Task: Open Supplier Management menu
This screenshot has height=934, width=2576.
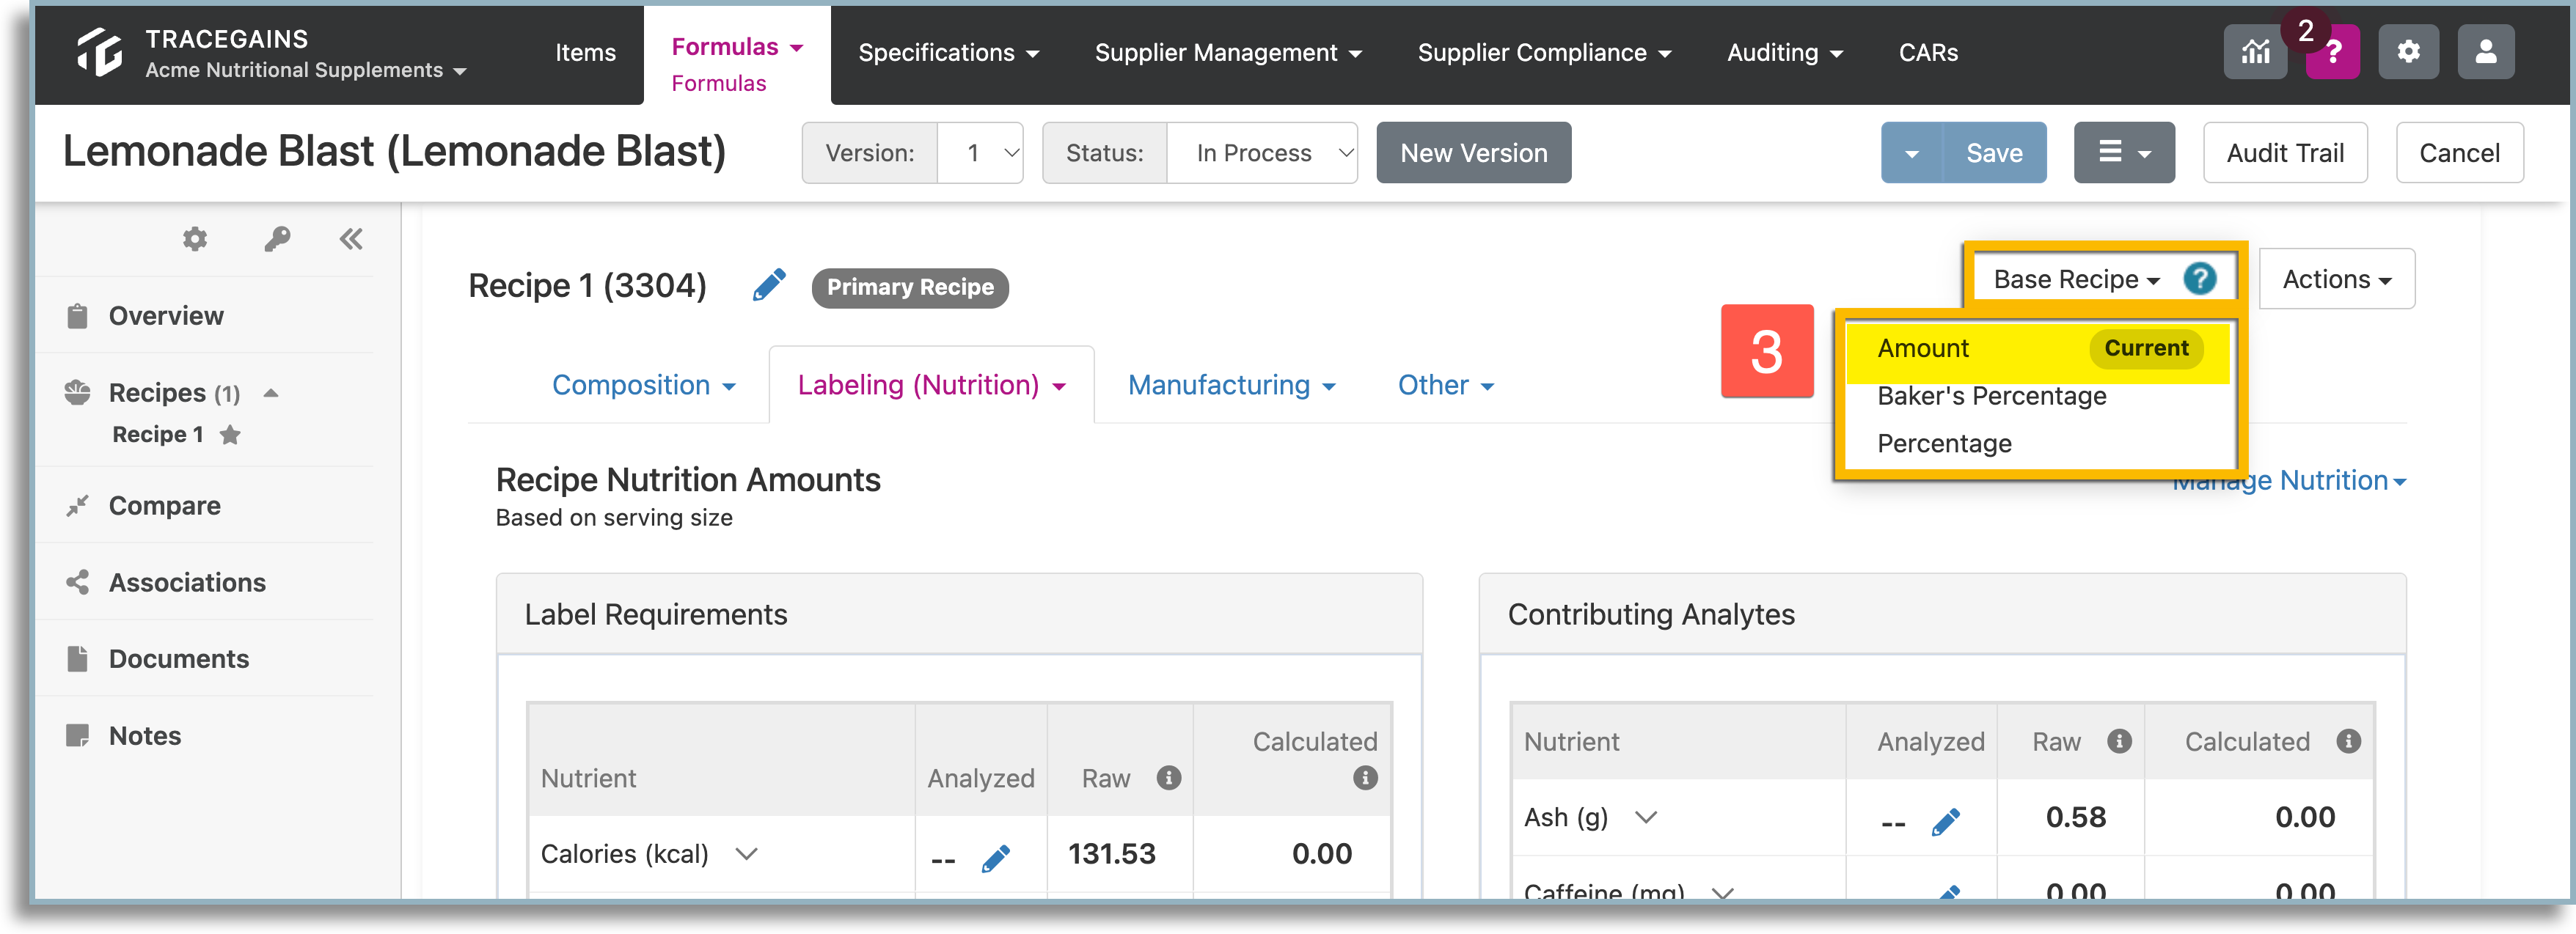Action: click(x=1228, y=53)
